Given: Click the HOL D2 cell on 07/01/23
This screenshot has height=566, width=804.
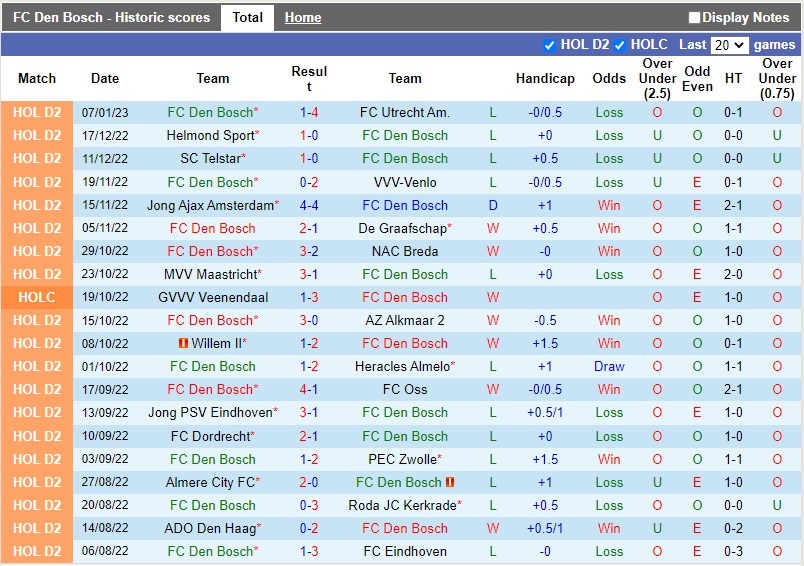Looking at the screenshot, I should pyautogui.click(x=37, y=112).
